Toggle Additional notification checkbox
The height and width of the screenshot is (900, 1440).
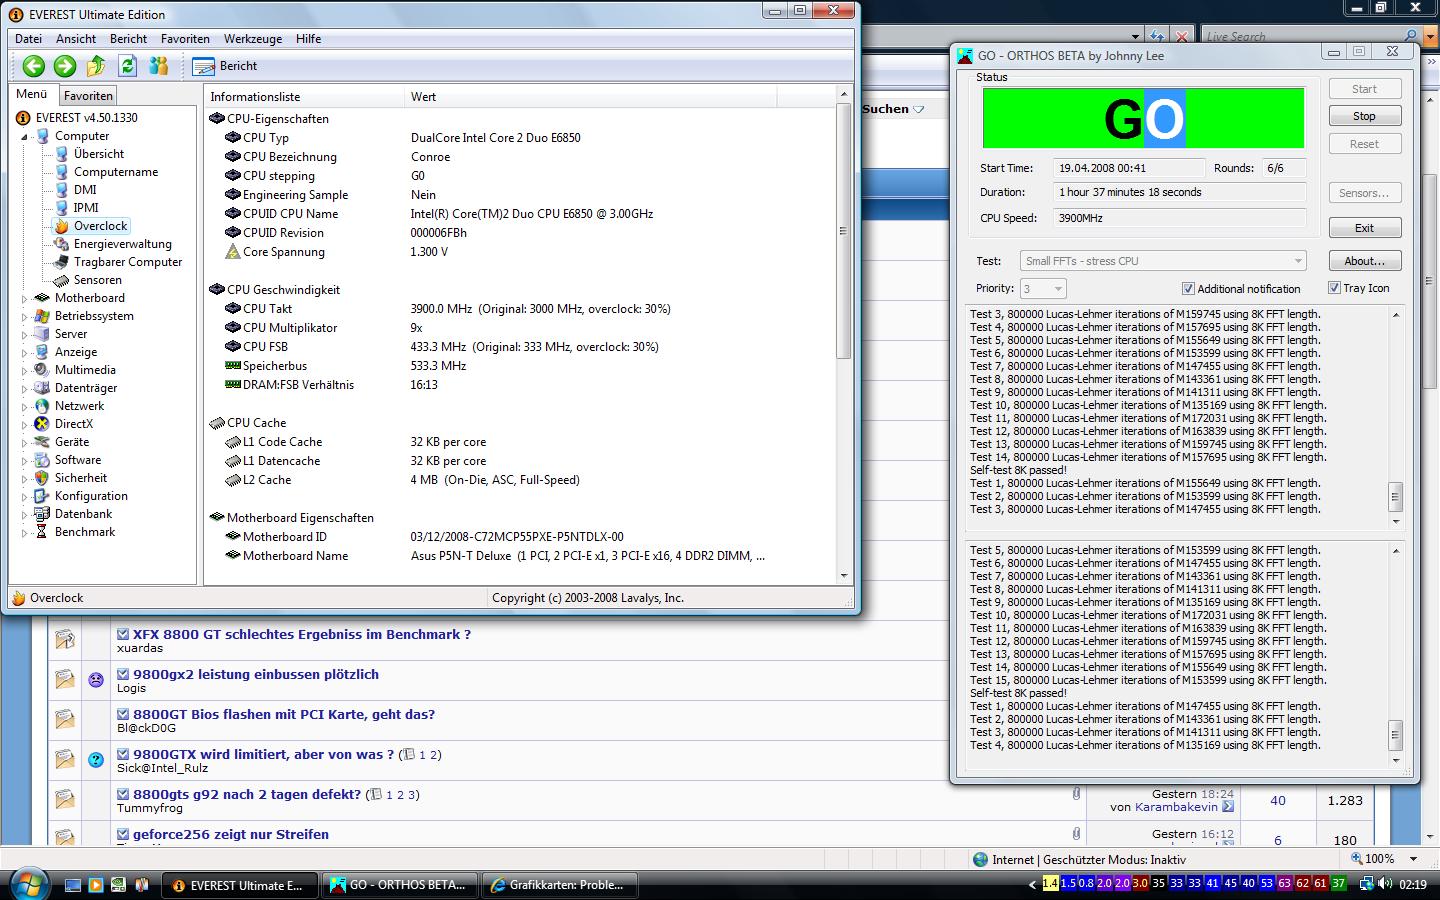coord(1188,289)
